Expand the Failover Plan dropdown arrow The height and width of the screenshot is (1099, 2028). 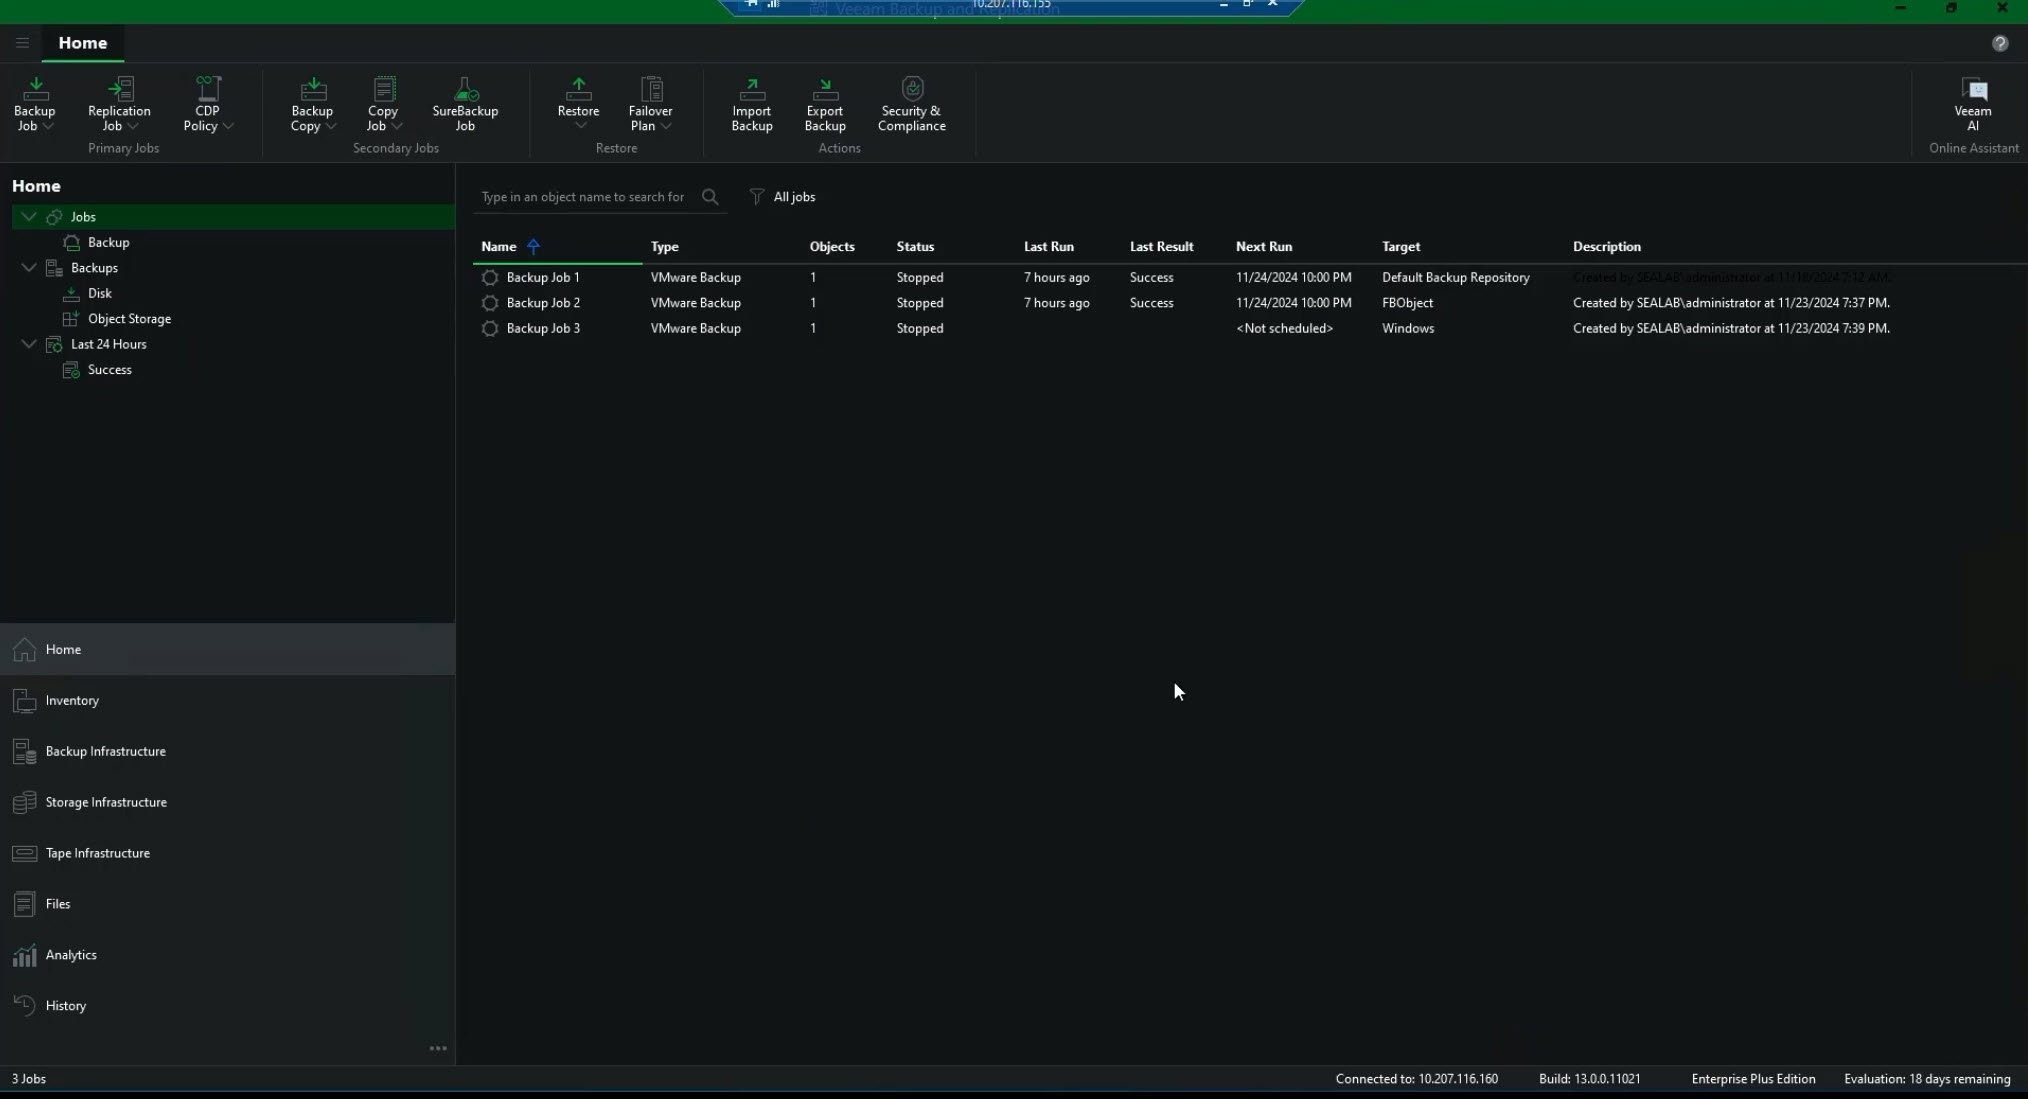[666, 127]
